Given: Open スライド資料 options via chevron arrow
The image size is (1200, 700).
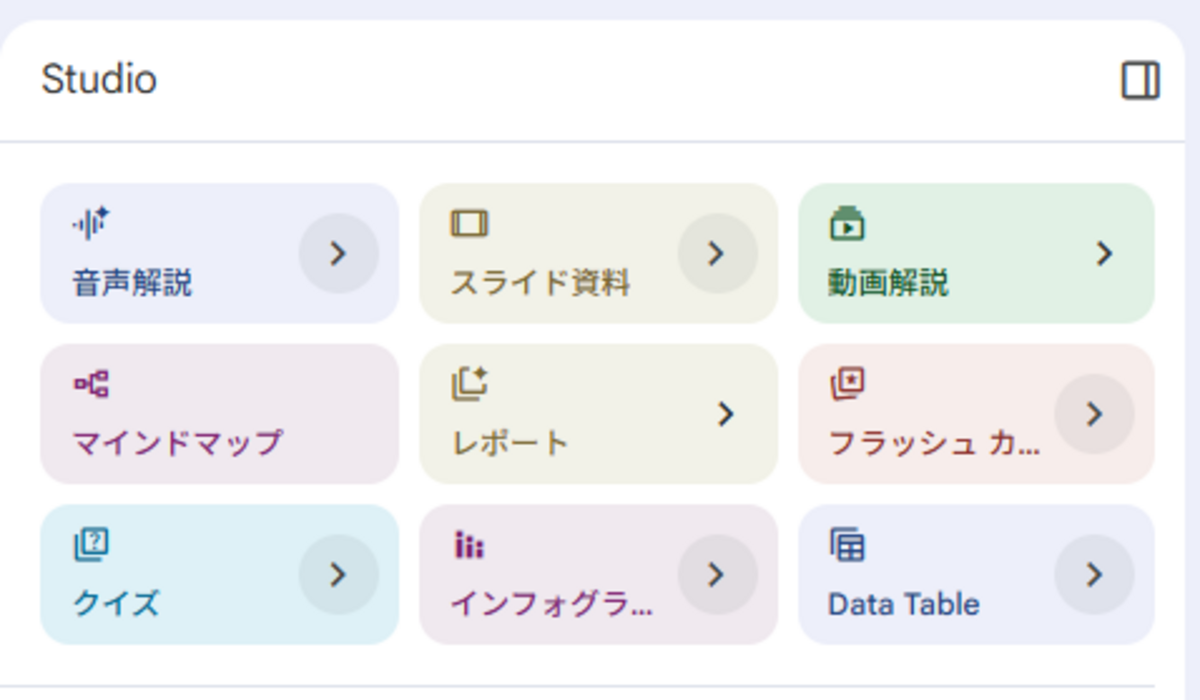Looking at the screenshot, I should (716, 254).
